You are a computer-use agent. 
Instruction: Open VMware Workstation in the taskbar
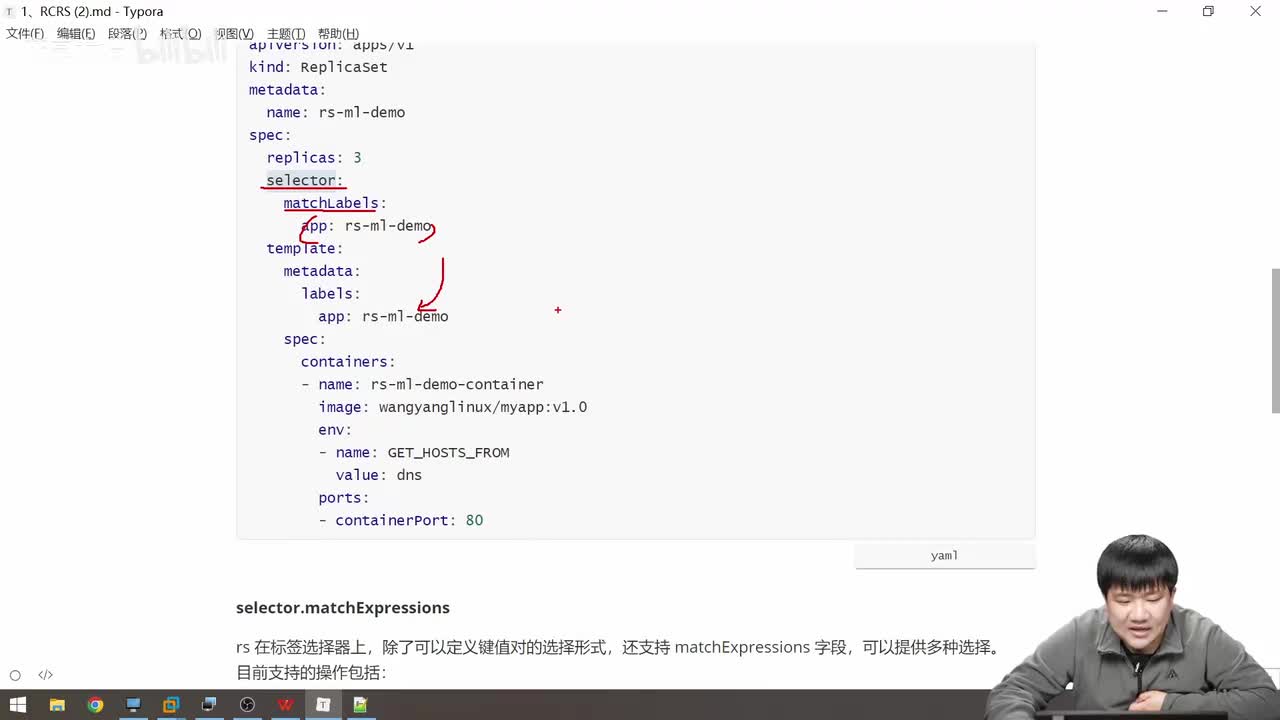pos(171,705)
